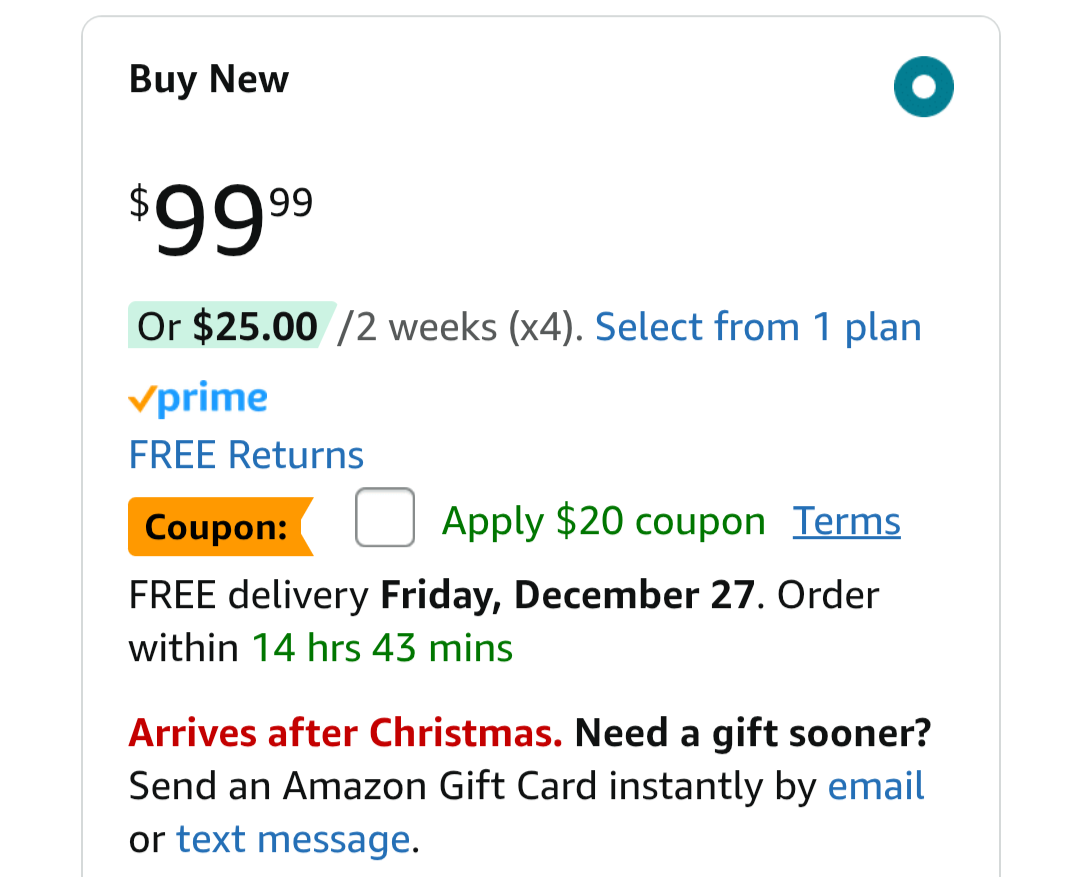Click the "Friday, December 27" delivery date
The width and height of the screenshot is (1080, 877).
click(x=566, y=595)
